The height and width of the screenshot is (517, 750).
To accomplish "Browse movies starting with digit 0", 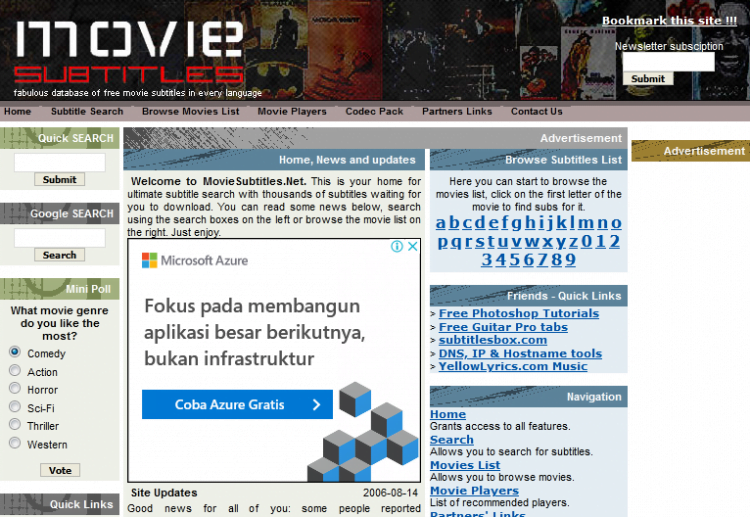I will 587,242.
